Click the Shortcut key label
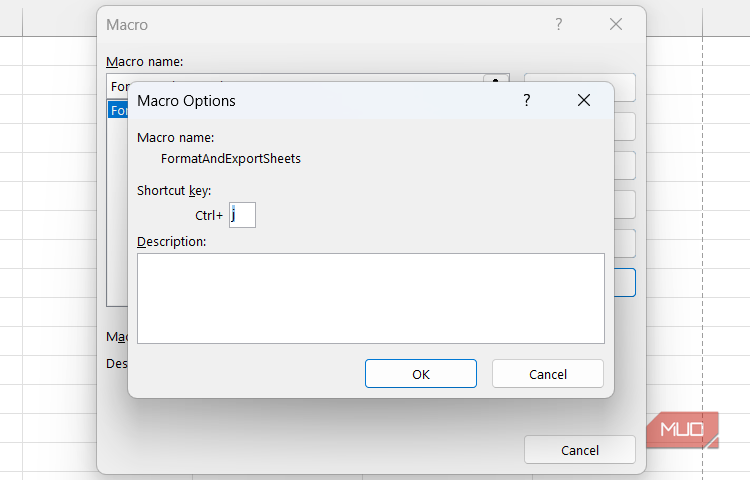Viewport: 750px width, 480px height. (174, 190)
